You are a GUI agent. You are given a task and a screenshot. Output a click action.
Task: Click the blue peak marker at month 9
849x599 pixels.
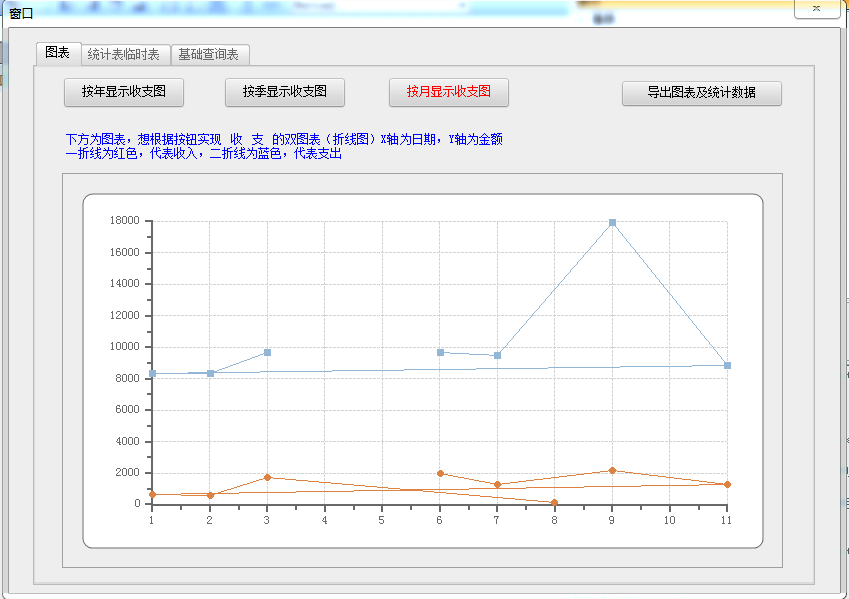(612, 222)
